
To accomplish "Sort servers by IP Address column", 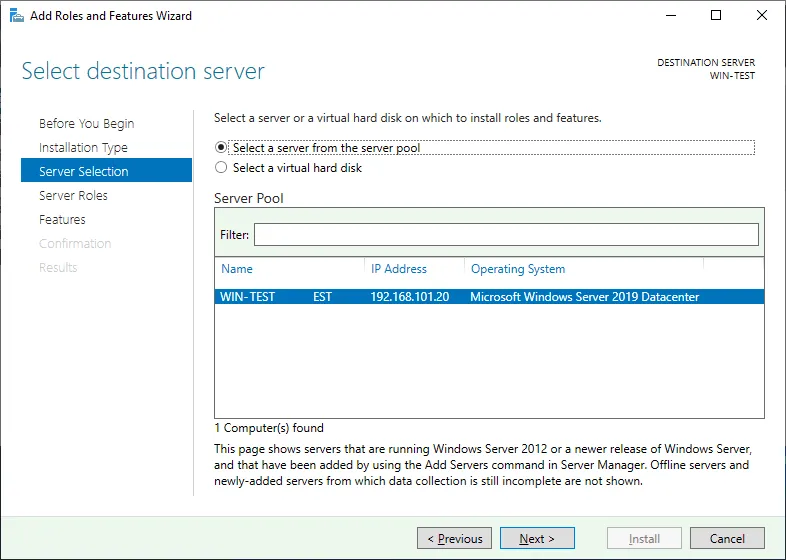I will coord(399,269).
